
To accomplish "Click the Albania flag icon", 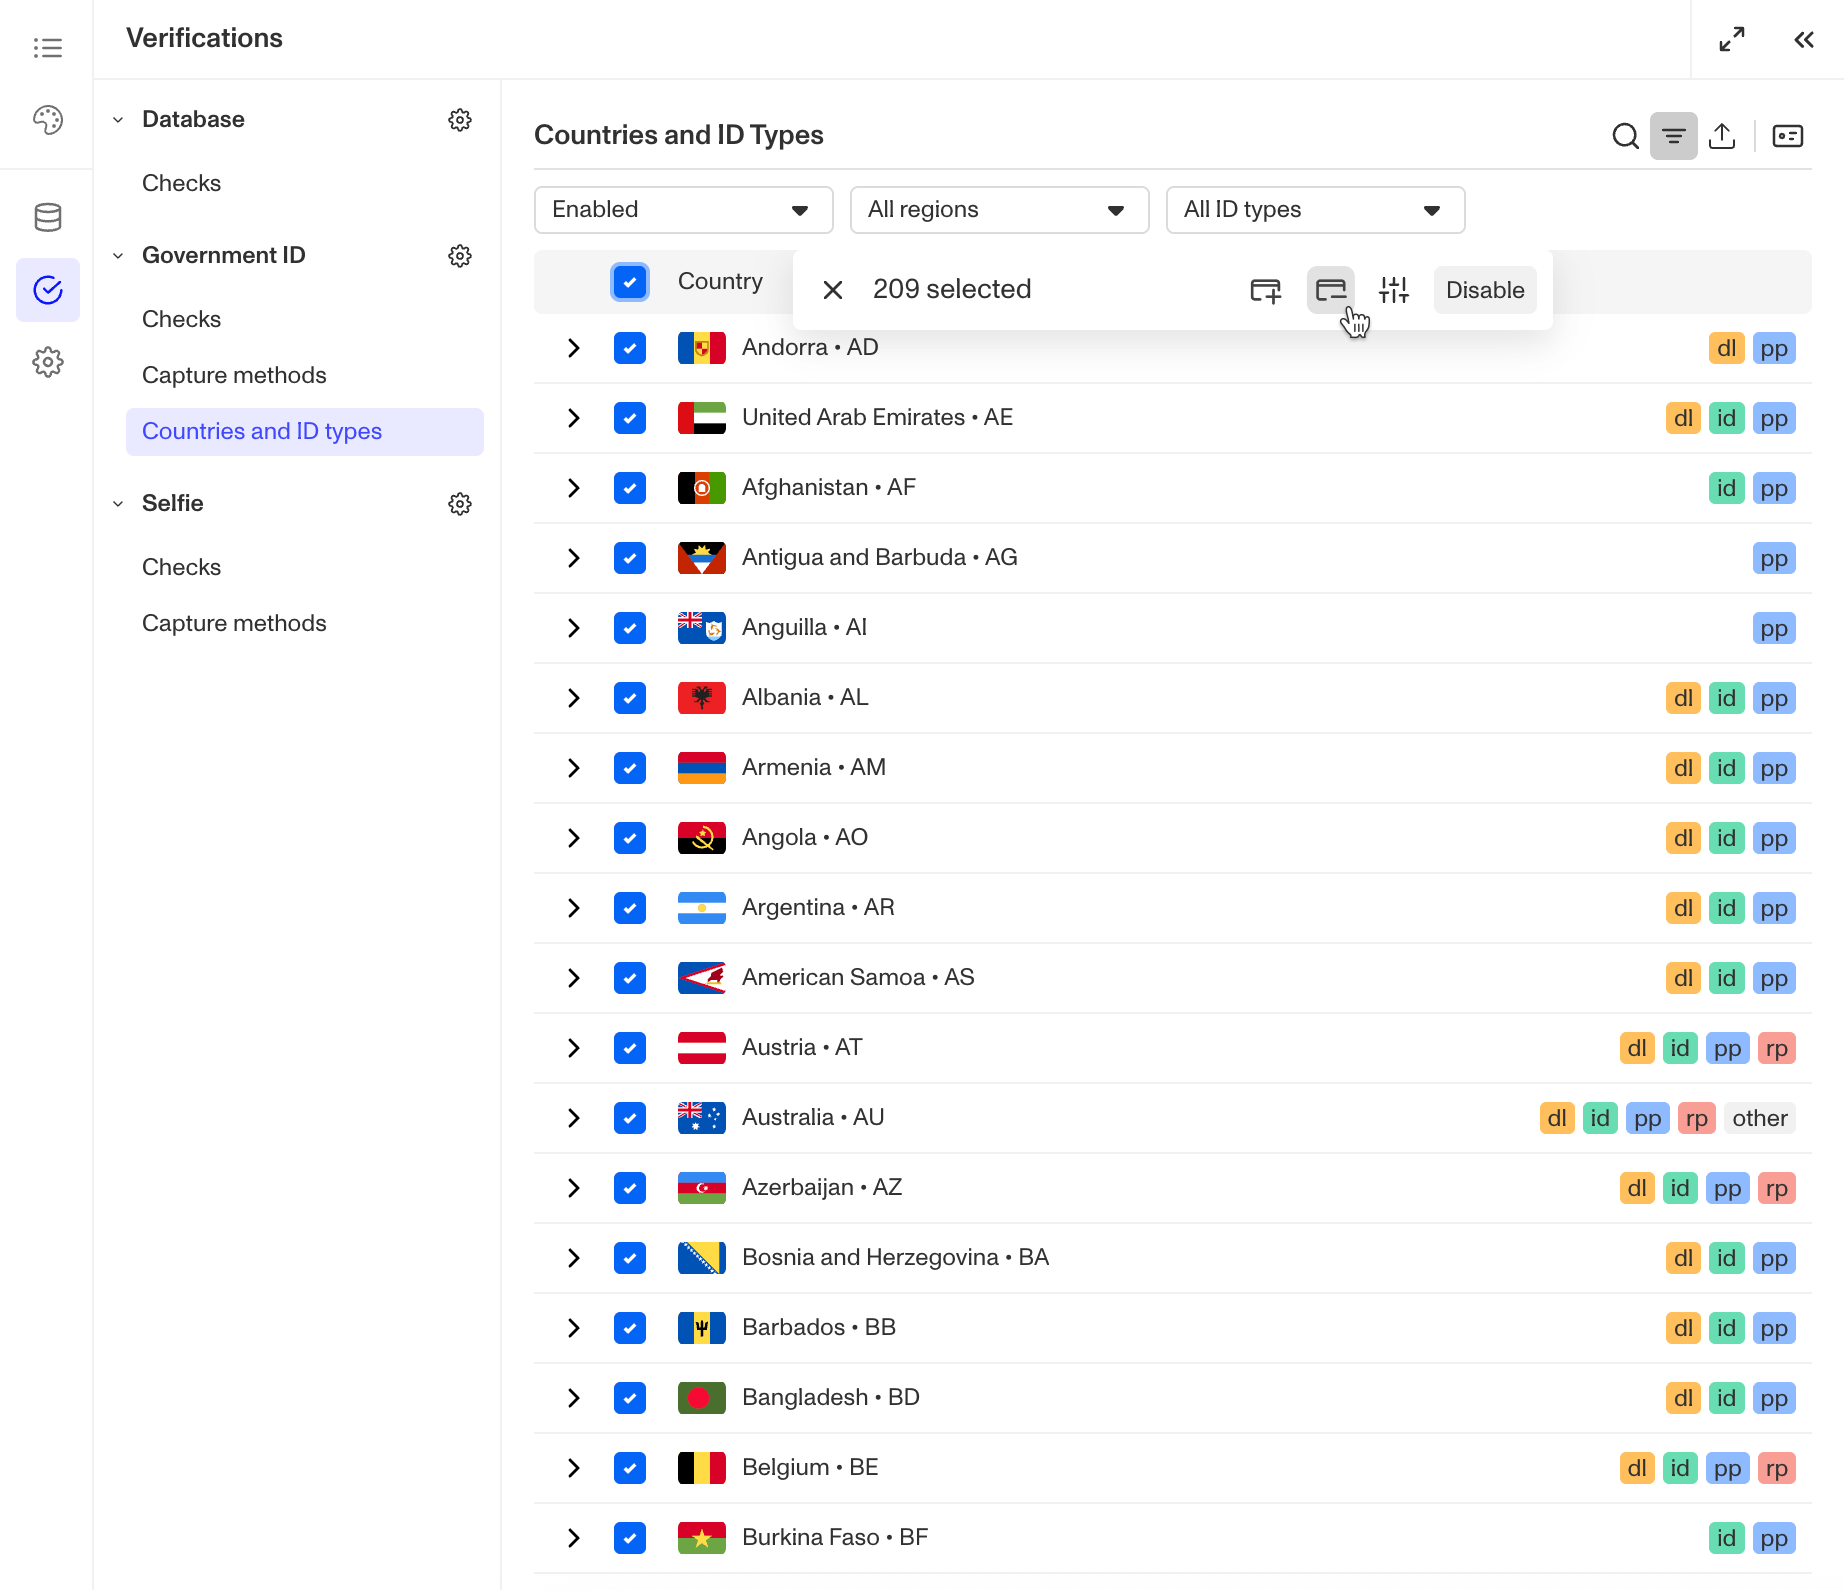I will point(702,698).
